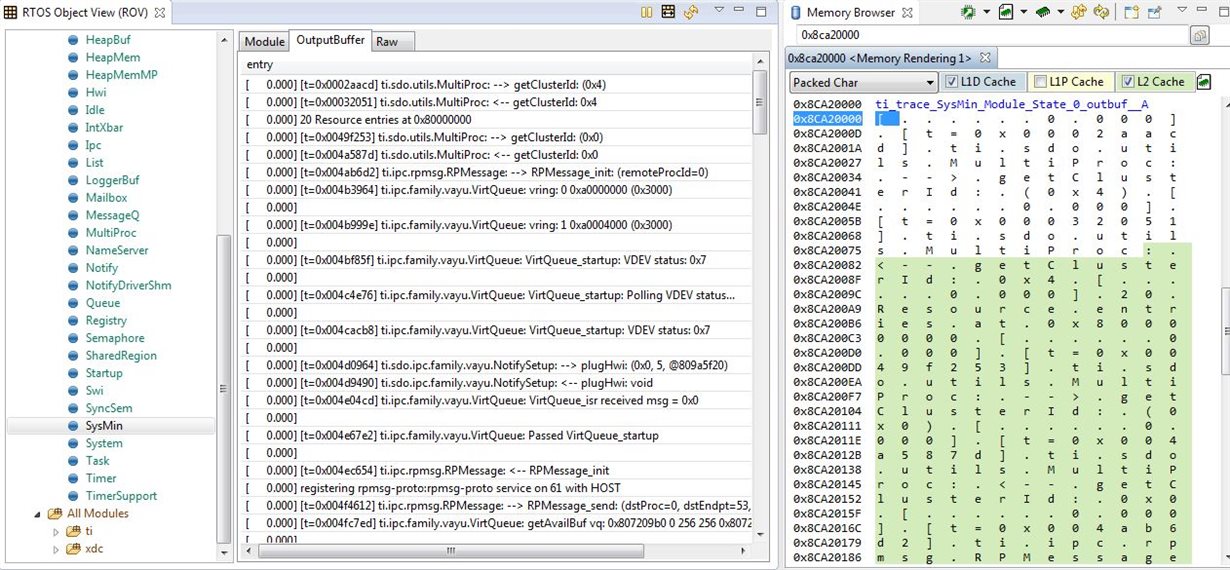Select Mailbox module in the tree
This screenshot has width=1230, height=570.
pos(107,198)
